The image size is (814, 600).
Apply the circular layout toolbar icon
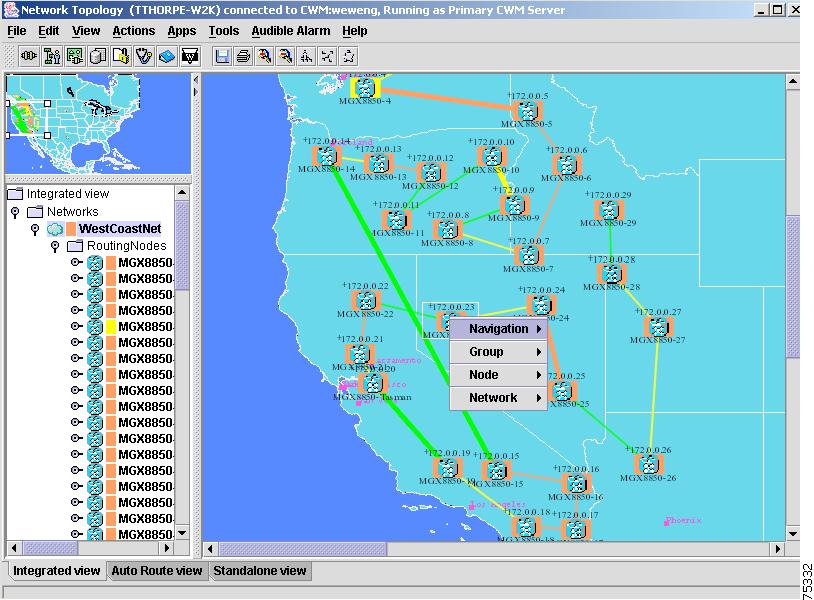349,56
